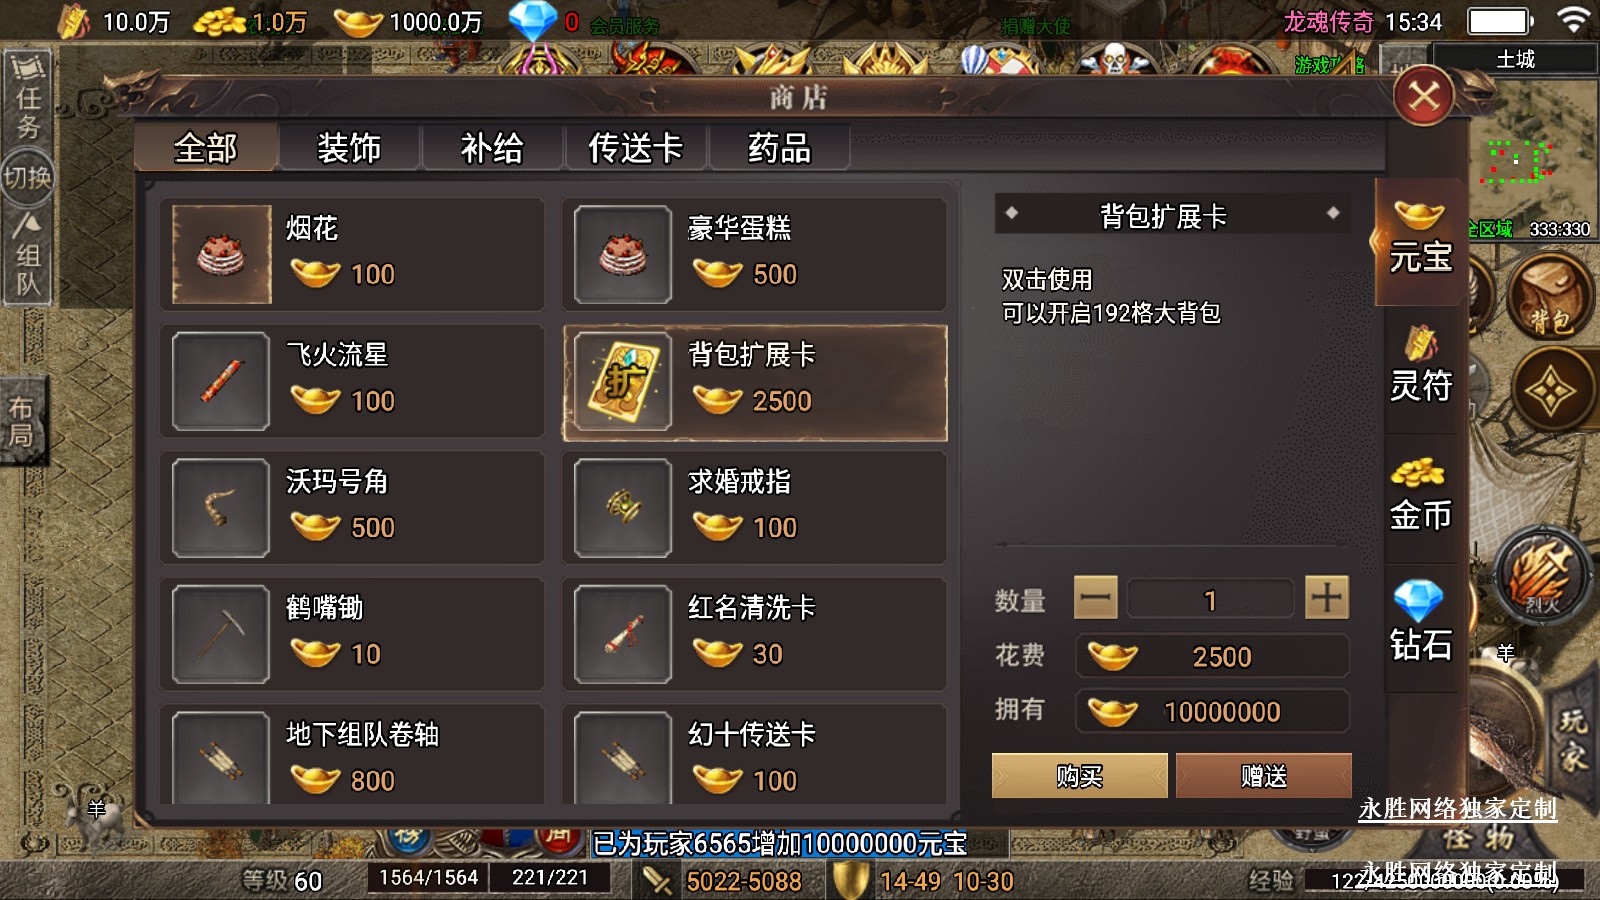Select the 烟花 firework cake item icon
Screen dimensions: 1600x900
[x=222, y=254]
